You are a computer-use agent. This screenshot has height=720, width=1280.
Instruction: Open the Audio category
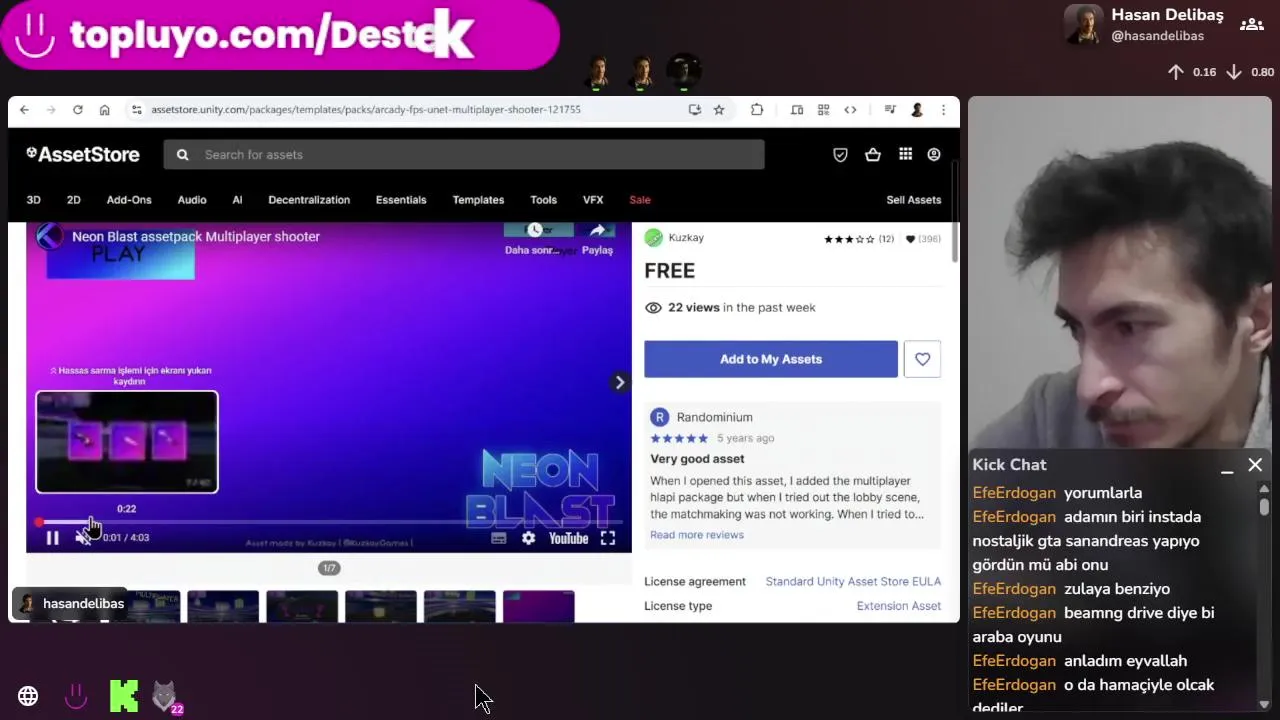coord(192,200)
